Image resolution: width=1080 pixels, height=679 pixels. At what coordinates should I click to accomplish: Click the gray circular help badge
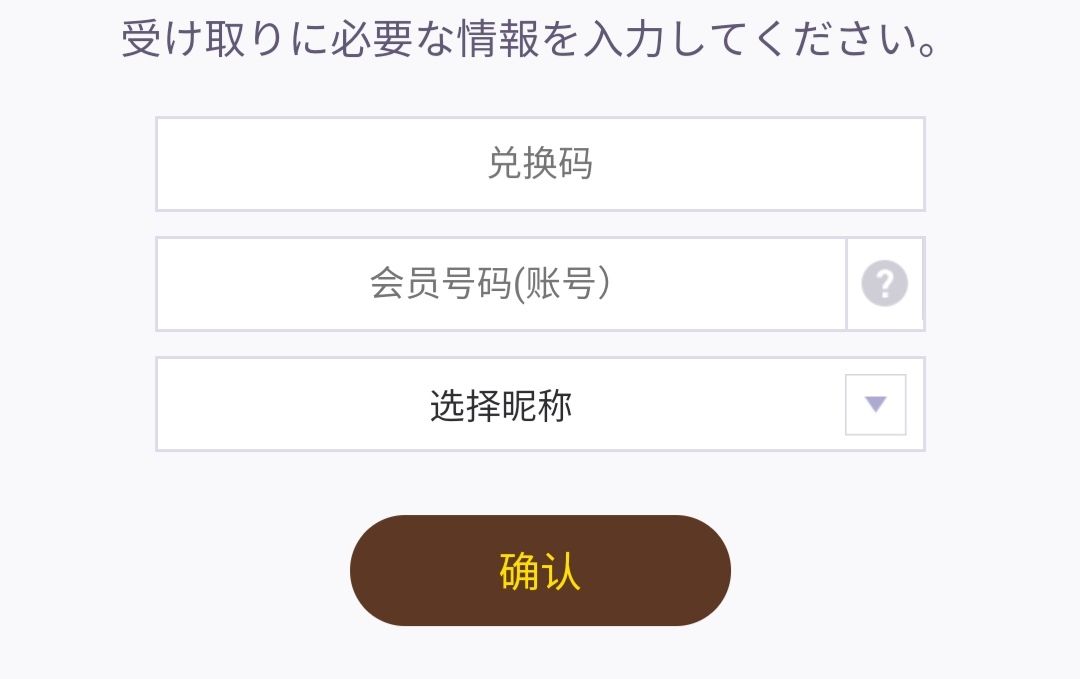[x=884, y=284]
